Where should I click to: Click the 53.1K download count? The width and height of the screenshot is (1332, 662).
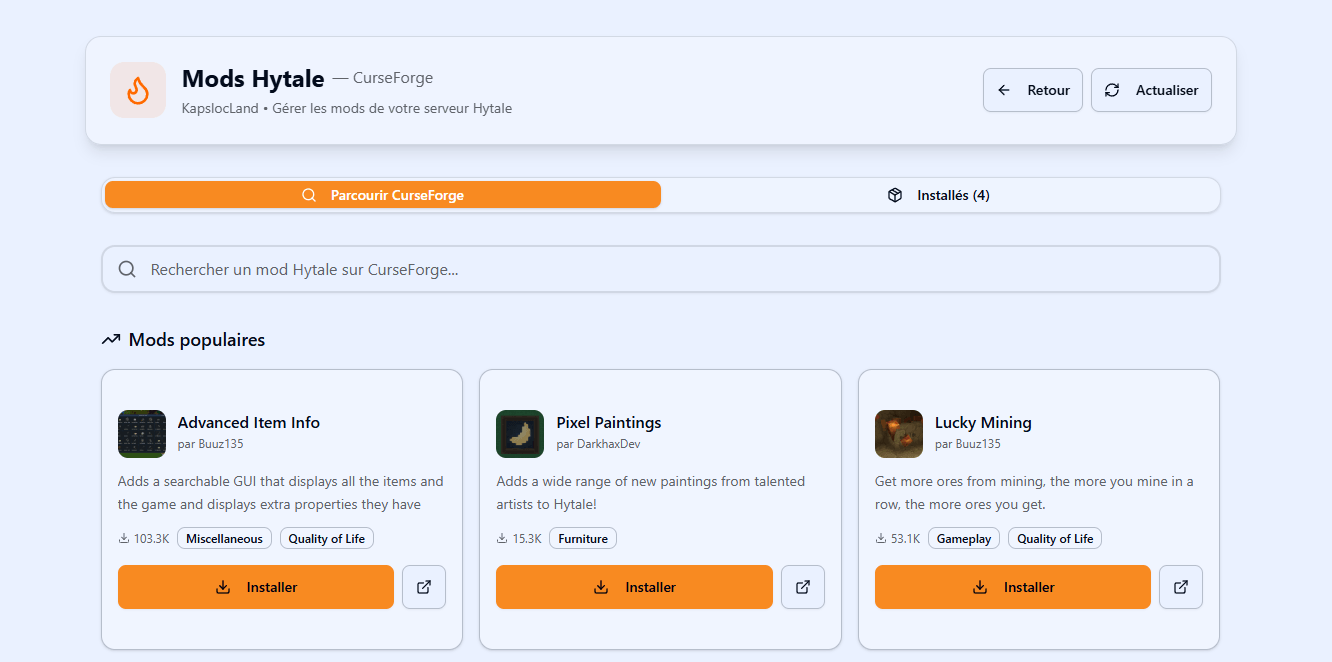[898, 539]
